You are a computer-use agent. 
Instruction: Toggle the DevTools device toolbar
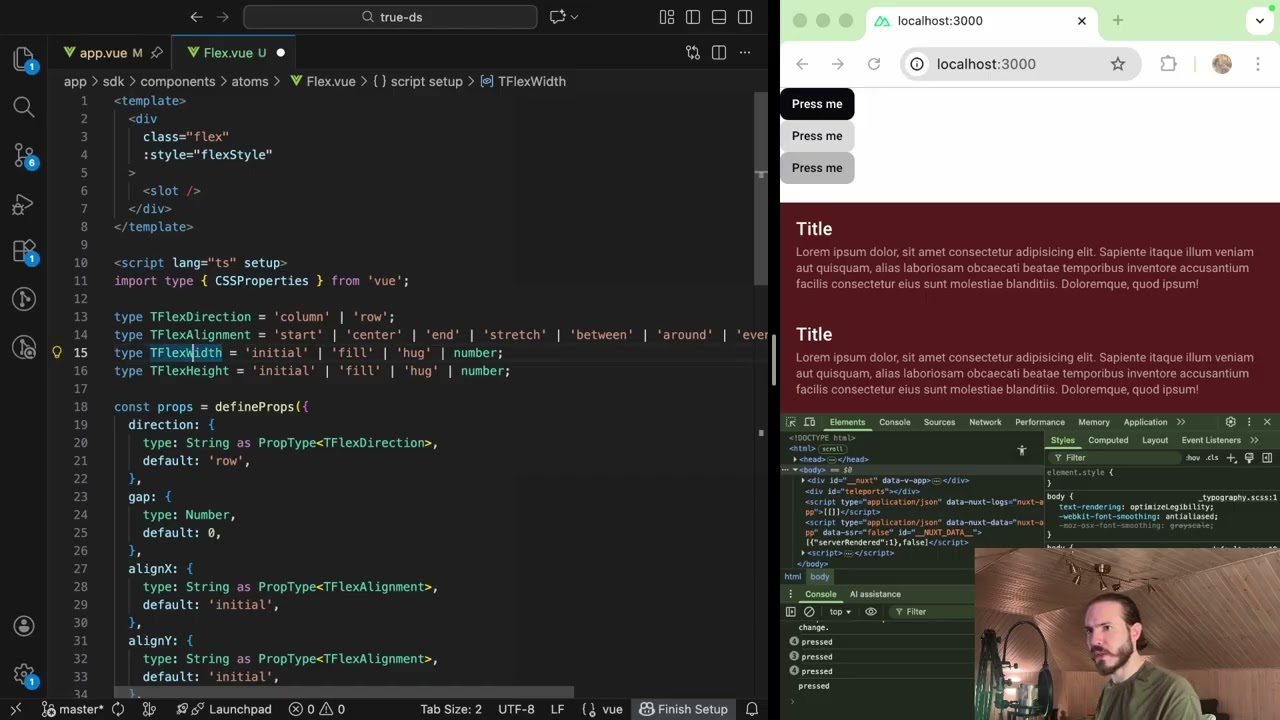pyautogui.click(x=809, y=422)
